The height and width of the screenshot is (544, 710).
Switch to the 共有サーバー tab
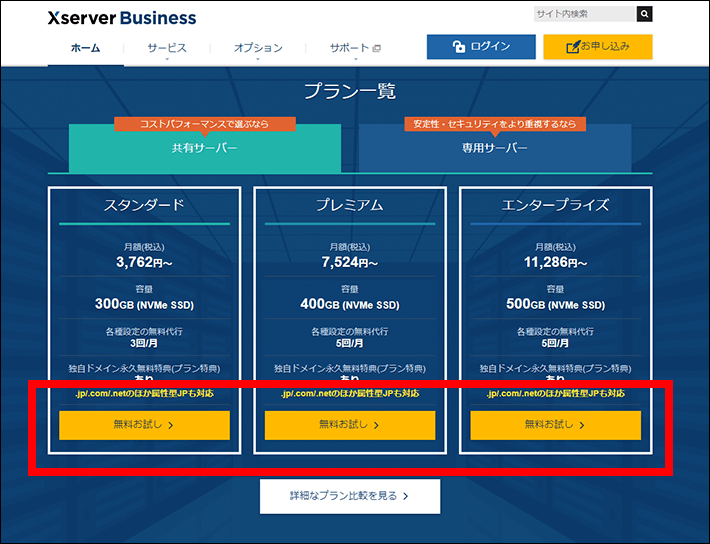click(205, 148)
